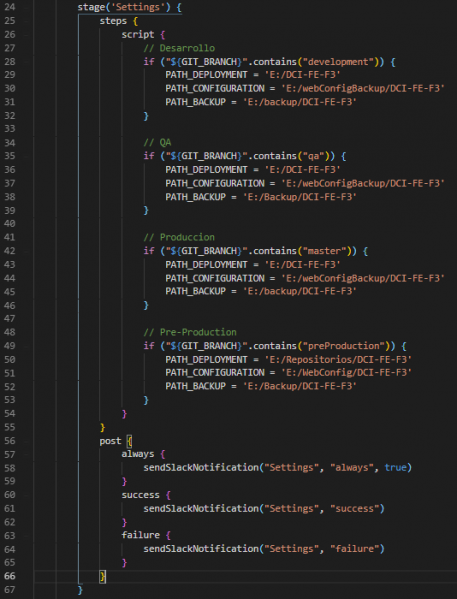Click the highlighted closing brace on line 66
The width and height of the screenshot is (457, 599).
coord(102,576)
